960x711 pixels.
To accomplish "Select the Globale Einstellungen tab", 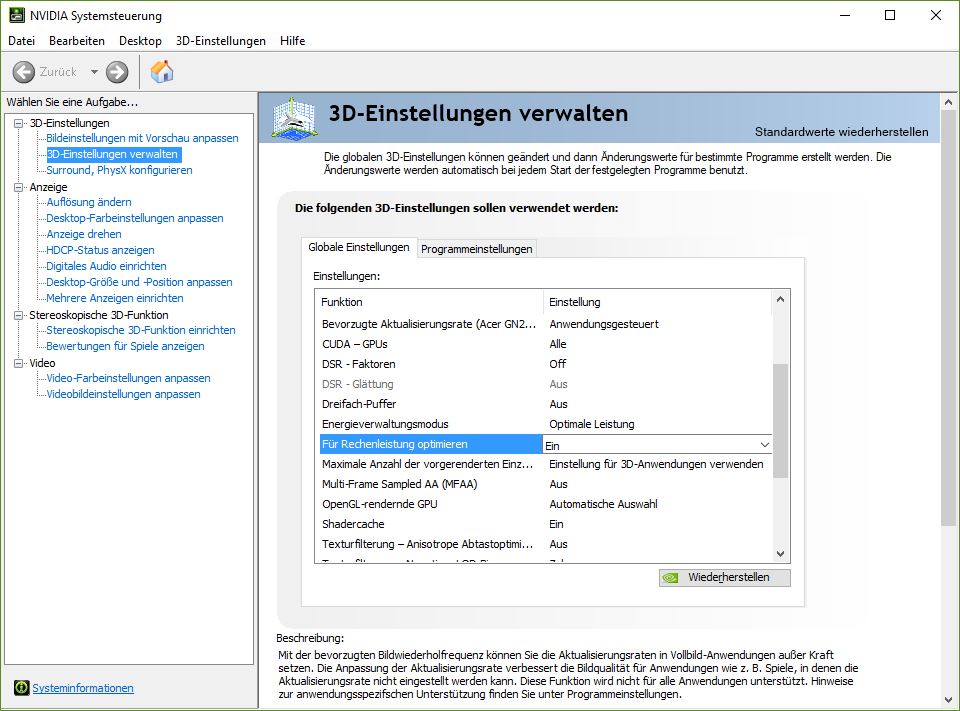I will [359, 247].
